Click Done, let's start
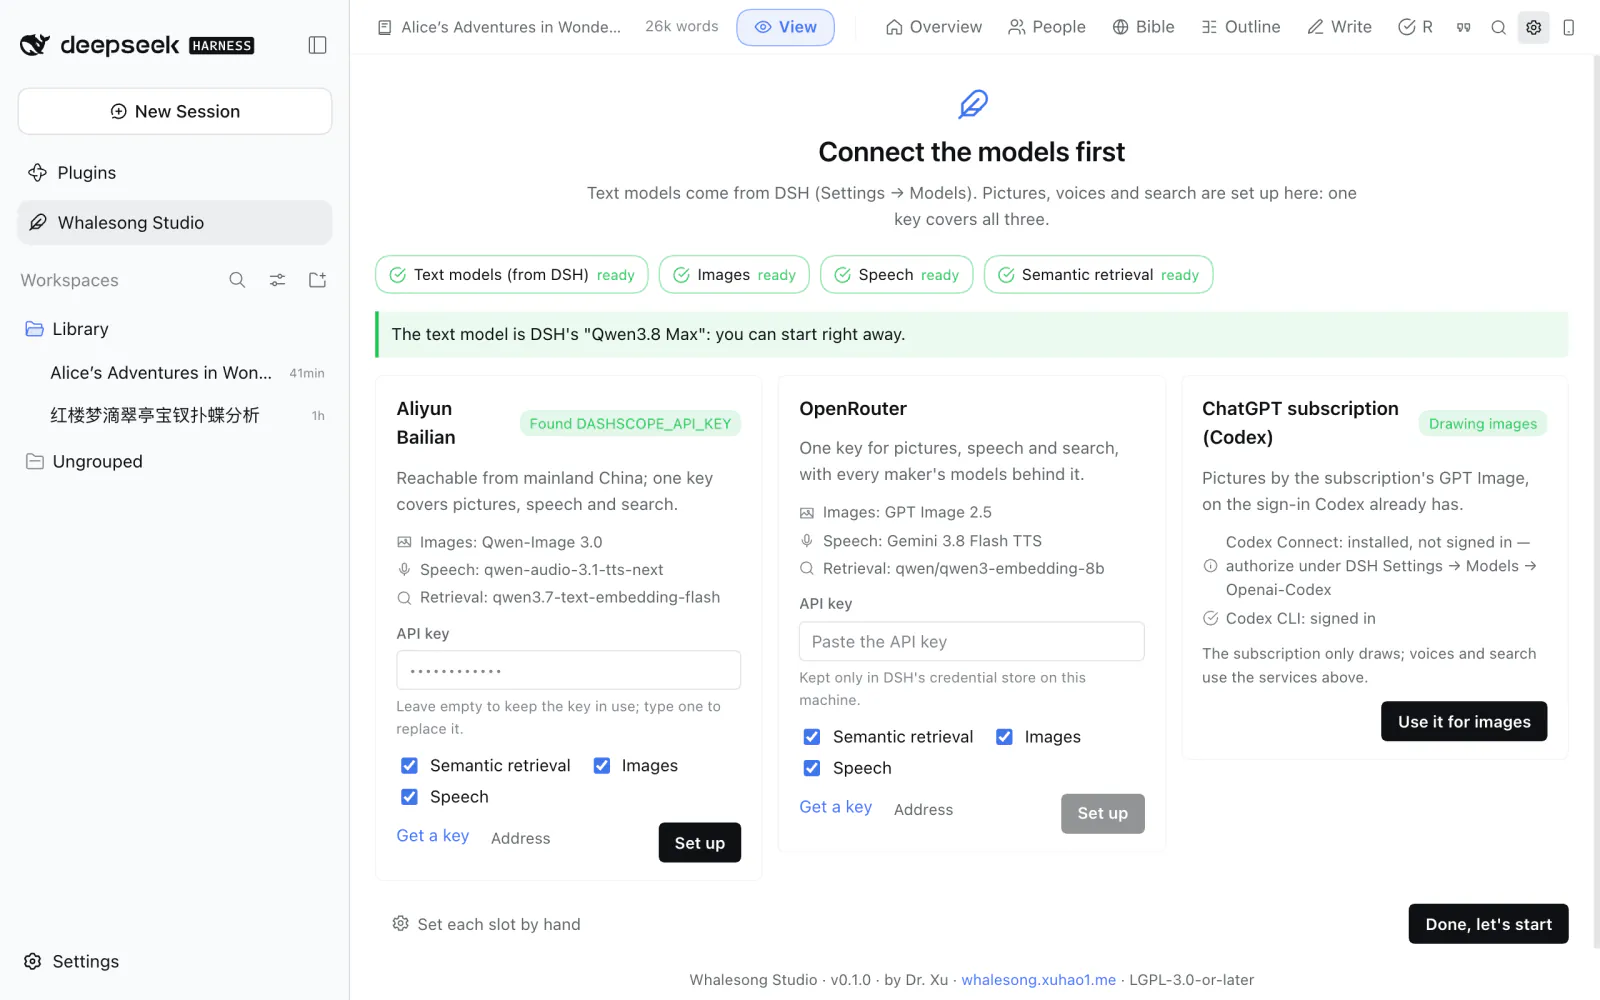Viewport: 1600px width, 1000px height. (1488, 924)
